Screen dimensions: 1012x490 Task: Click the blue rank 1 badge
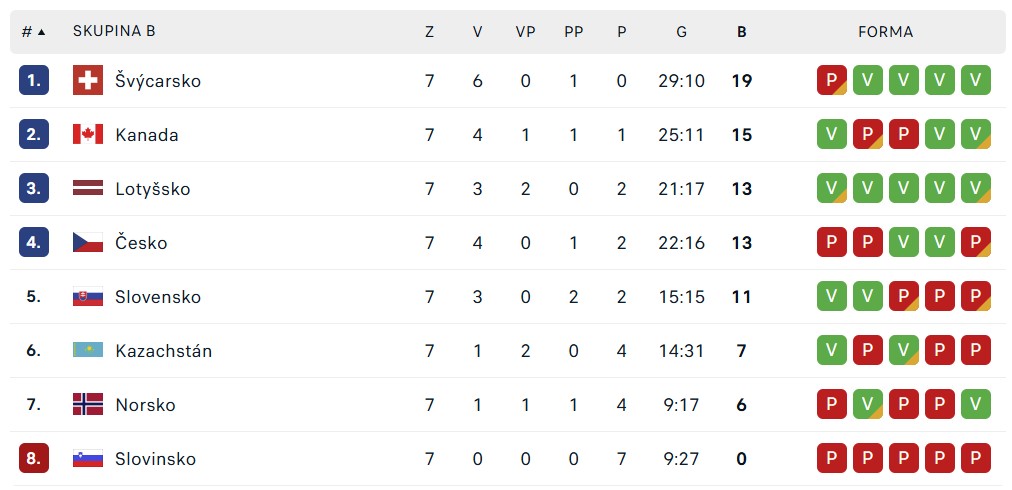[x=34, y=81]
